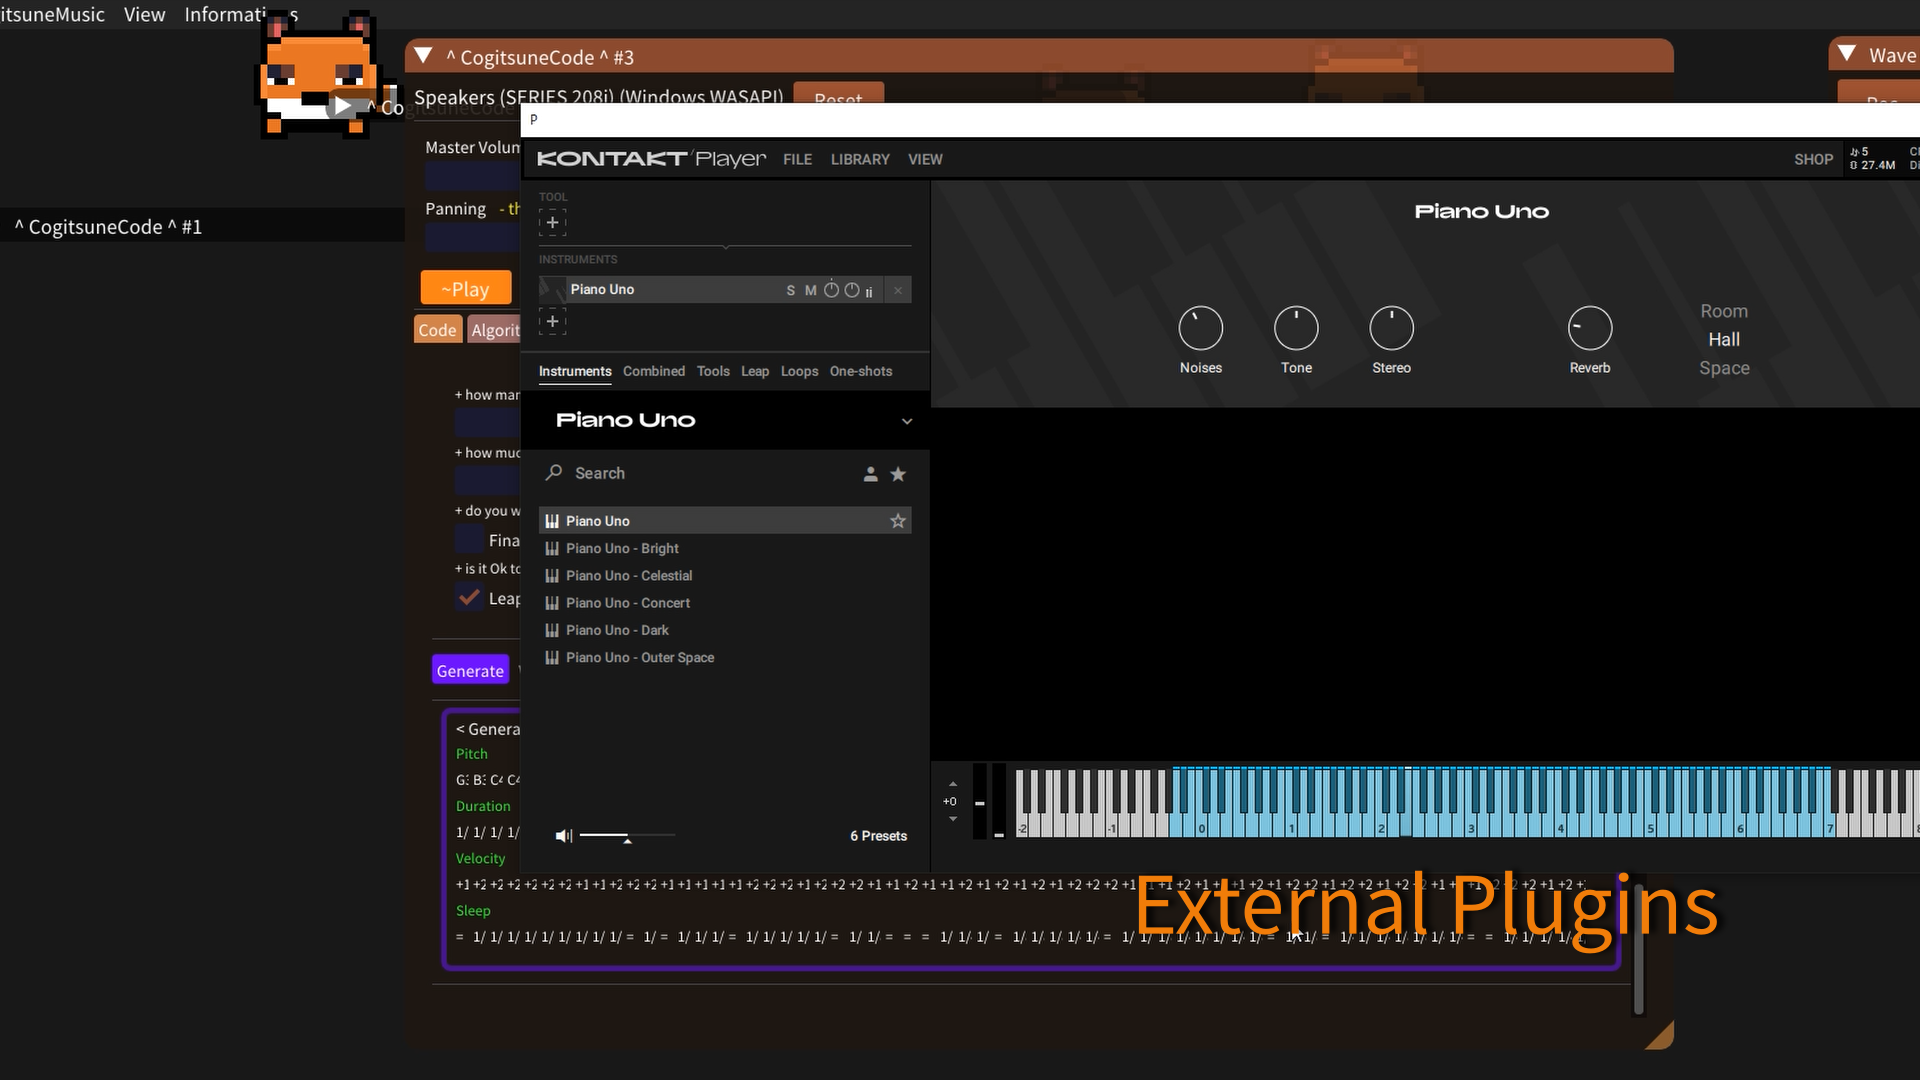Click the add-instrument plus icon under Piano Uno
Screen dimensions: 1920x1080
point(552,321)
